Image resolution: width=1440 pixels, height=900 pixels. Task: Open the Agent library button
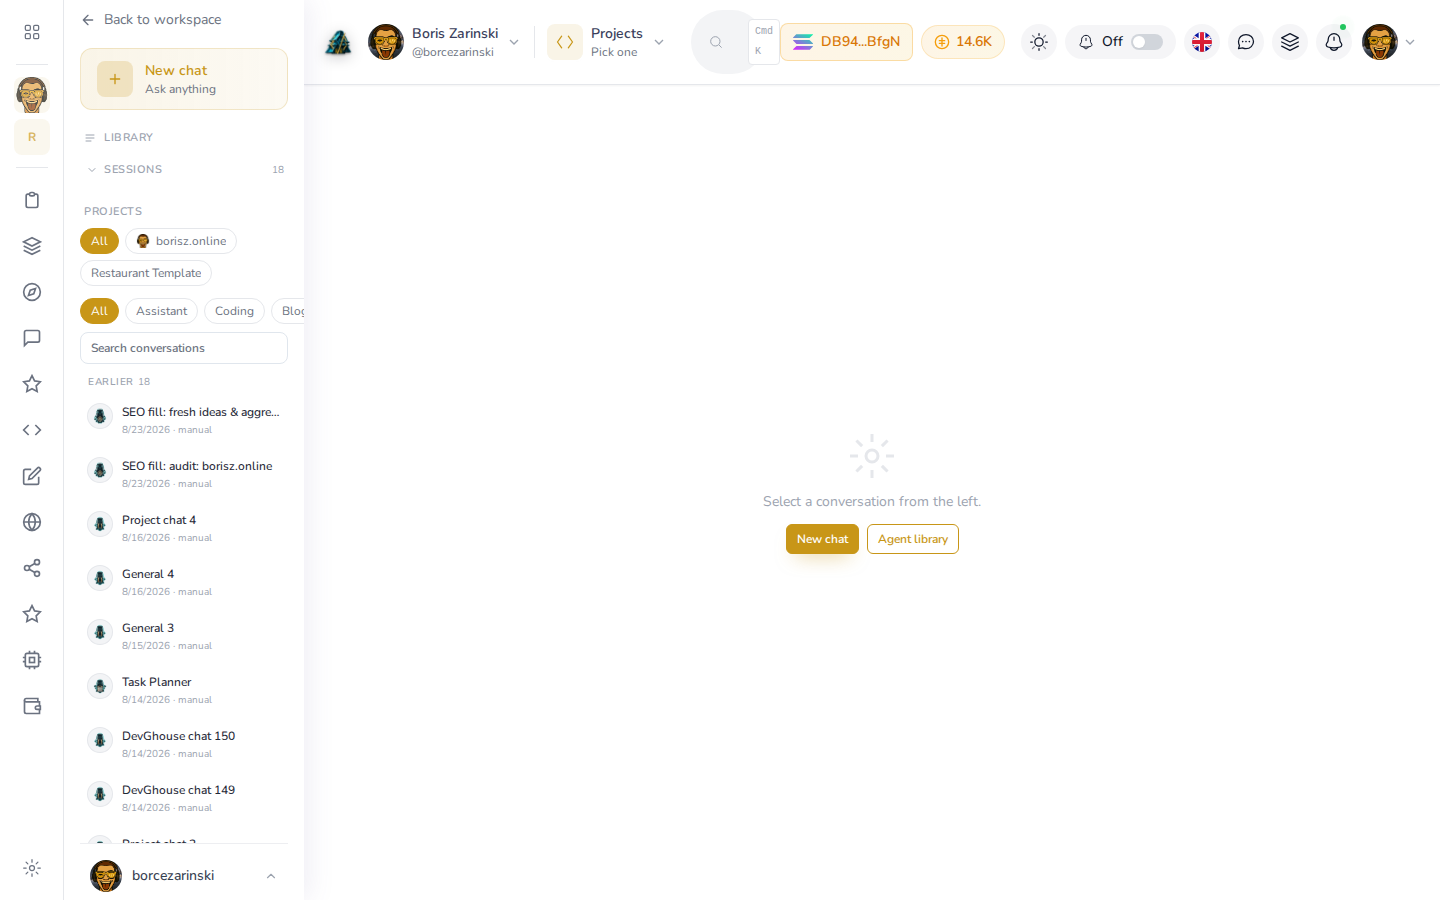(913, 539)
